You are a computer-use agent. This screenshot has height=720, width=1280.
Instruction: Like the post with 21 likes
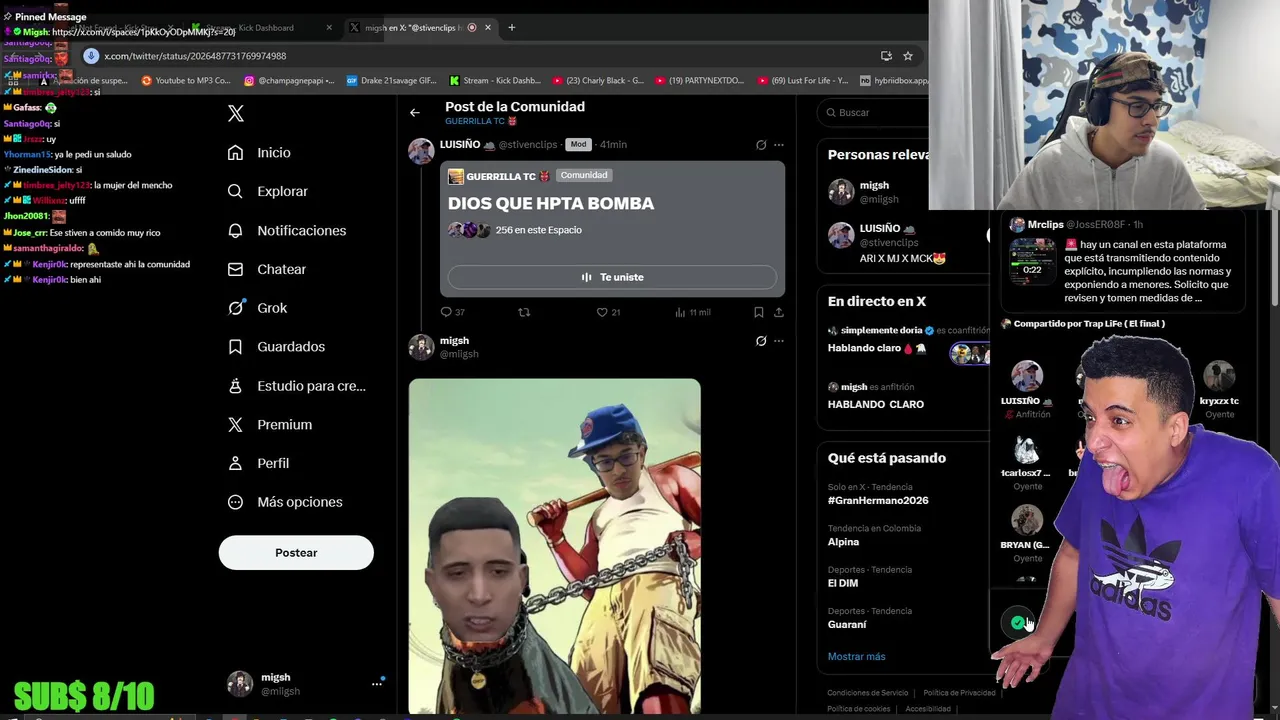coord(608,312)
